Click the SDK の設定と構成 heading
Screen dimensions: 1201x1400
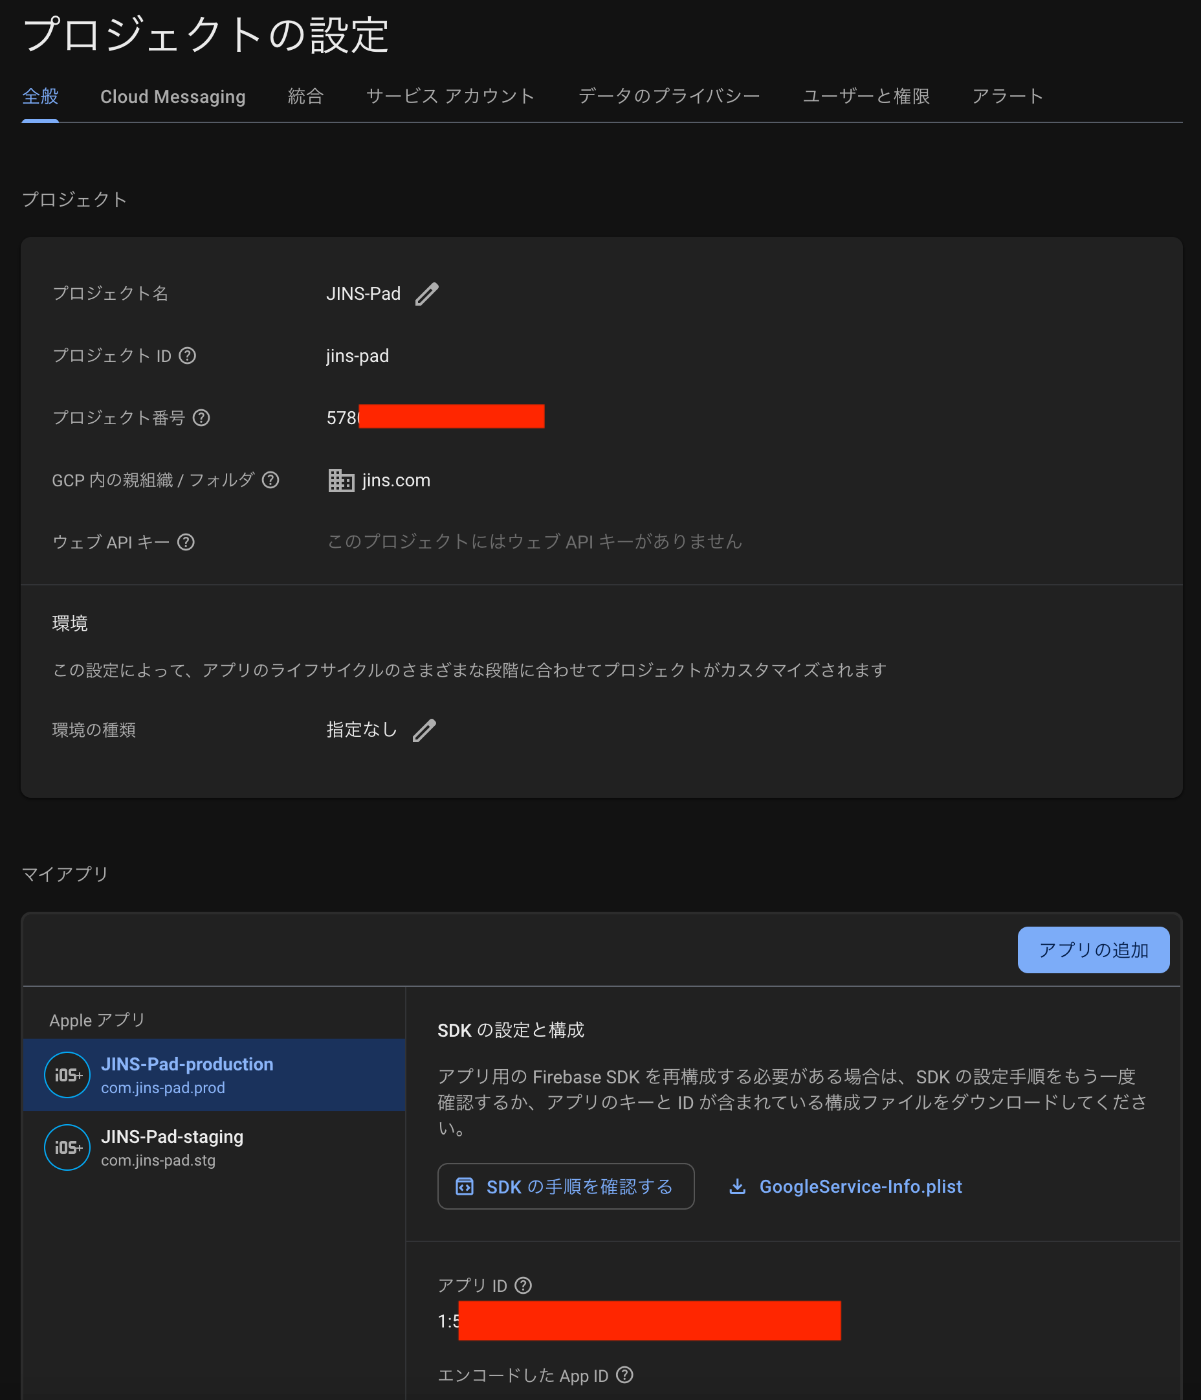[x=511, y=1030]
